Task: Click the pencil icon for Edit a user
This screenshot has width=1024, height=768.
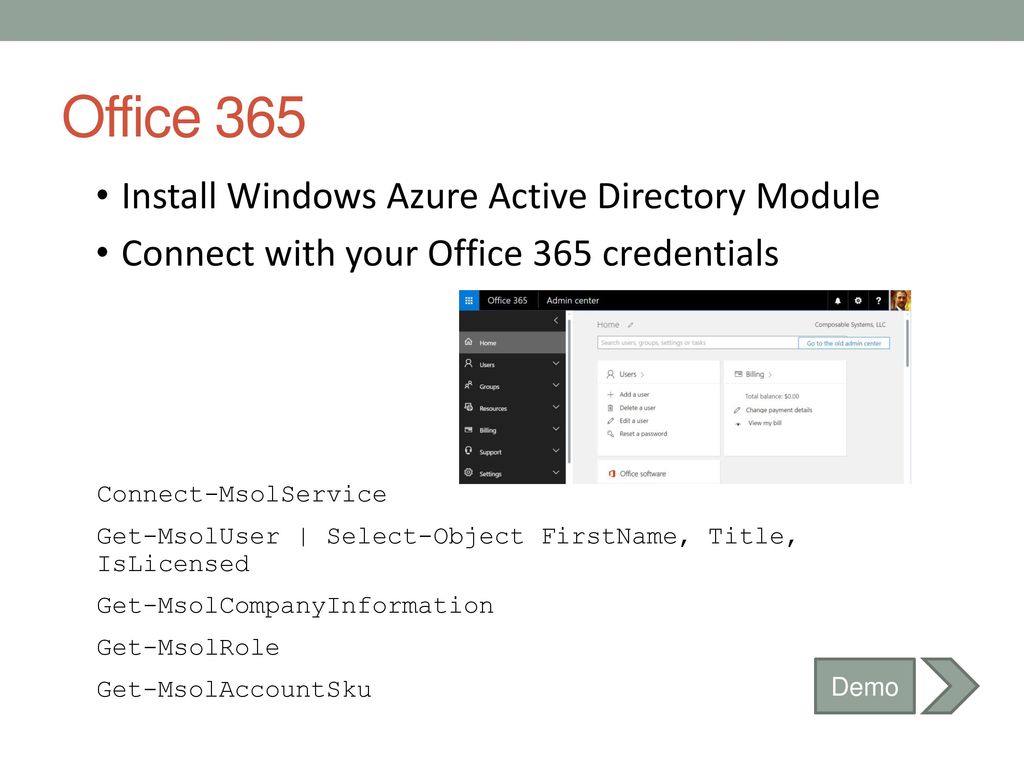Action: (611, 421)
